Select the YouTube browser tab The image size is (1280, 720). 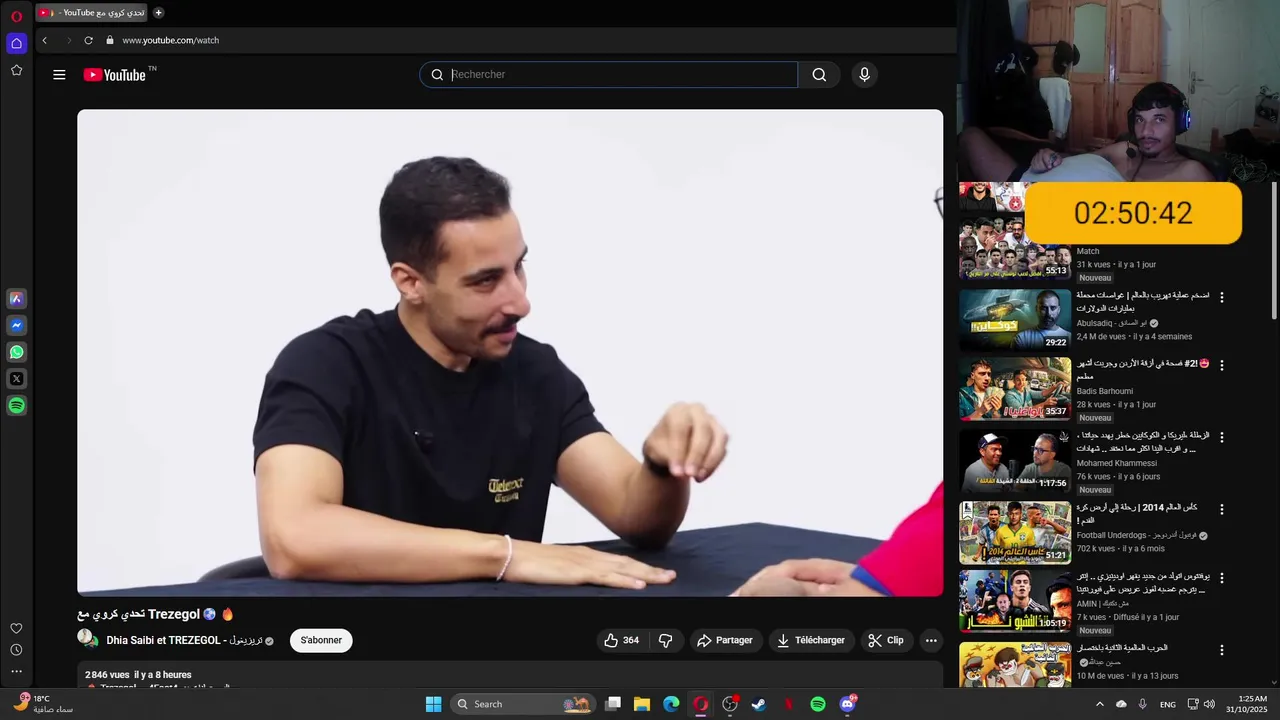(92, 13)
